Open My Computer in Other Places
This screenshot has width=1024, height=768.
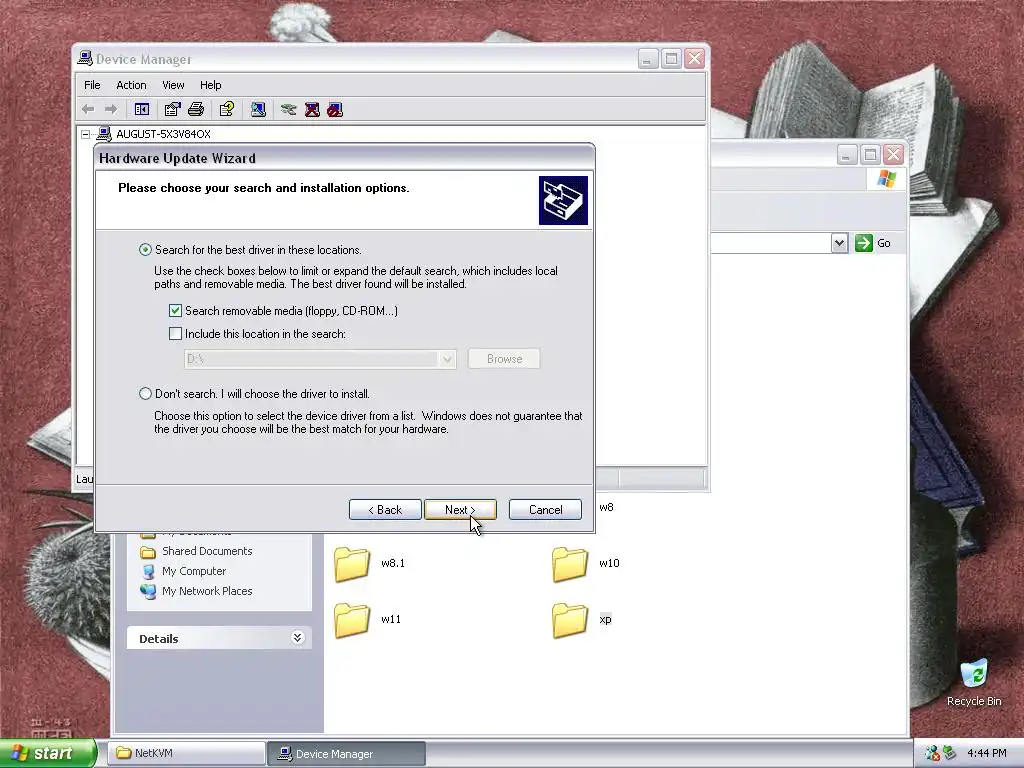click(193, 571)
